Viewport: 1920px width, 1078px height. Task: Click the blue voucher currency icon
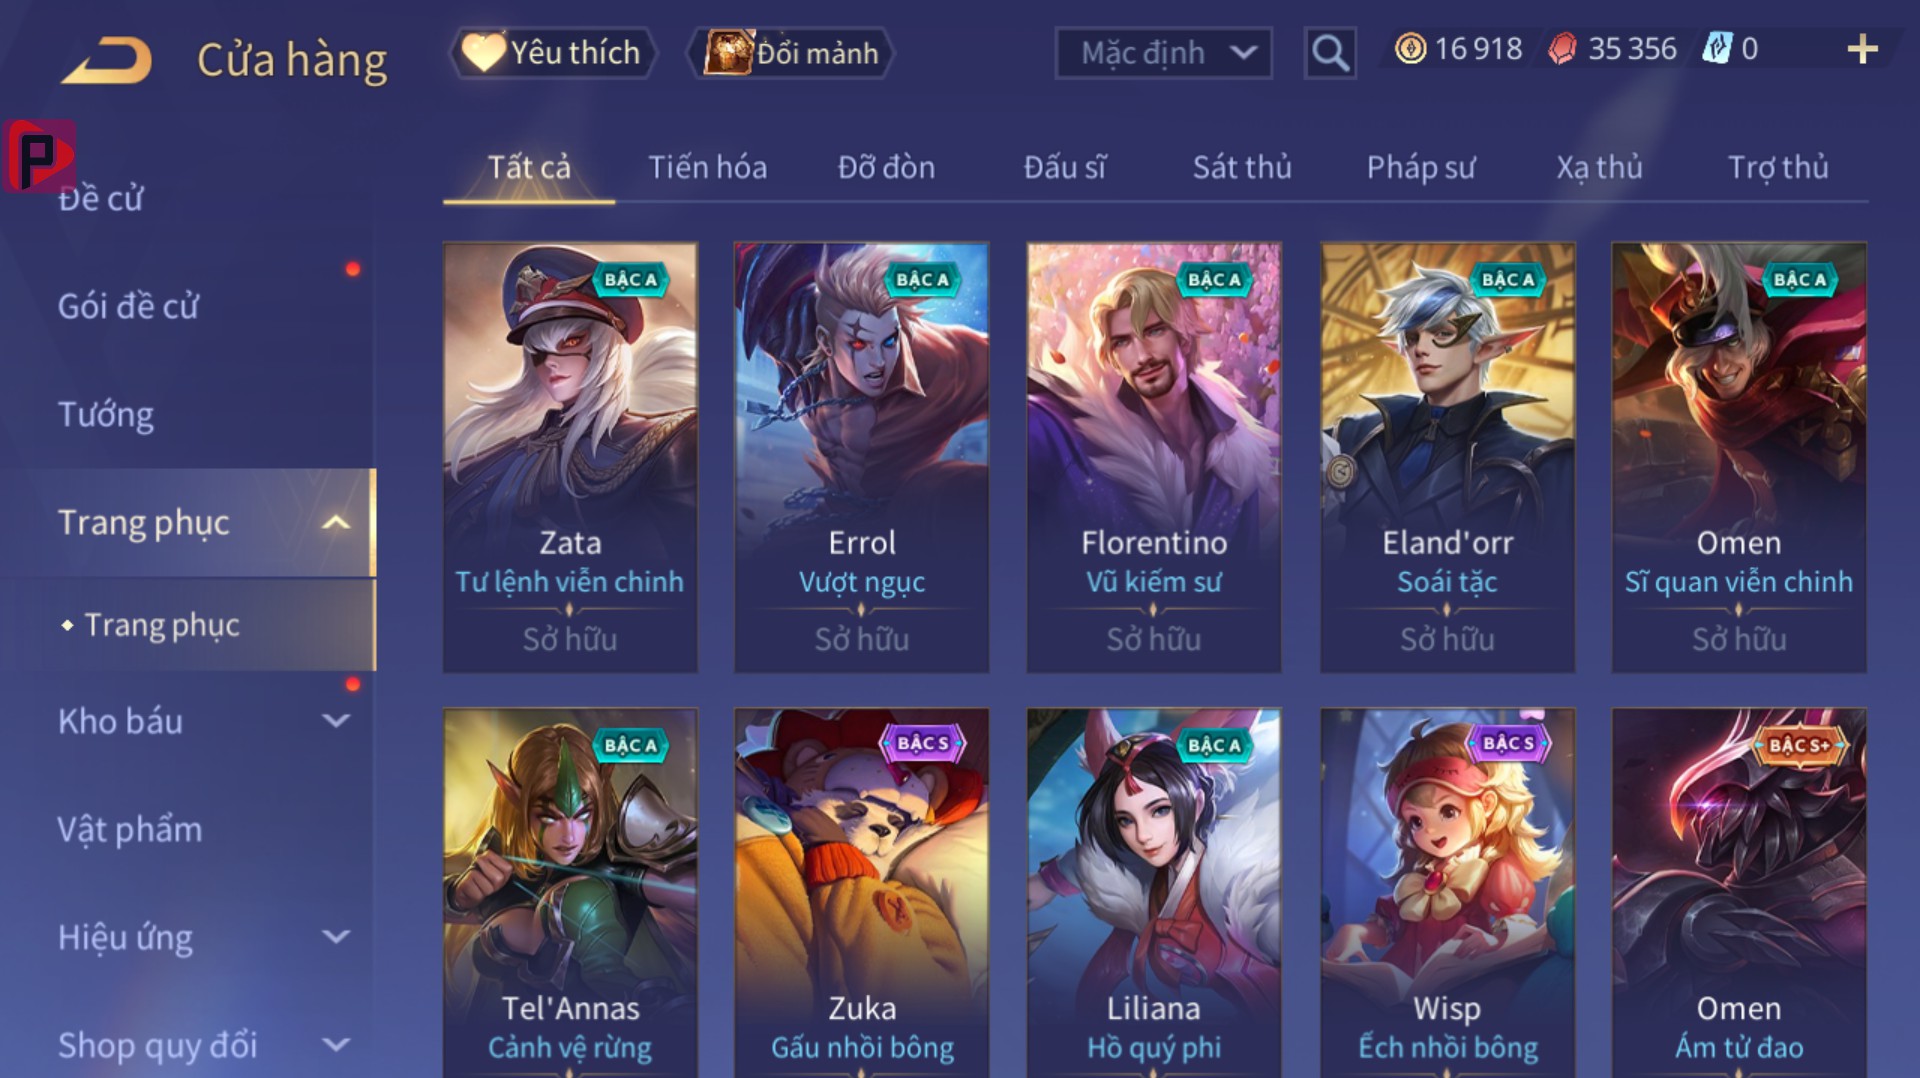(x=1716, y=49)
